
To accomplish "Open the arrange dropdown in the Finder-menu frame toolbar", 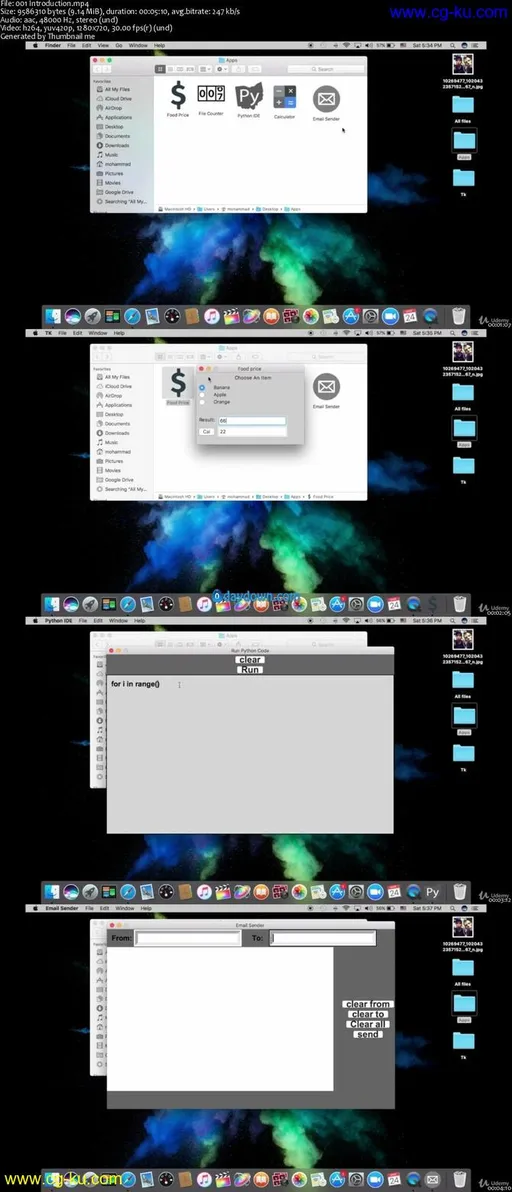I will tap(206, 69).
